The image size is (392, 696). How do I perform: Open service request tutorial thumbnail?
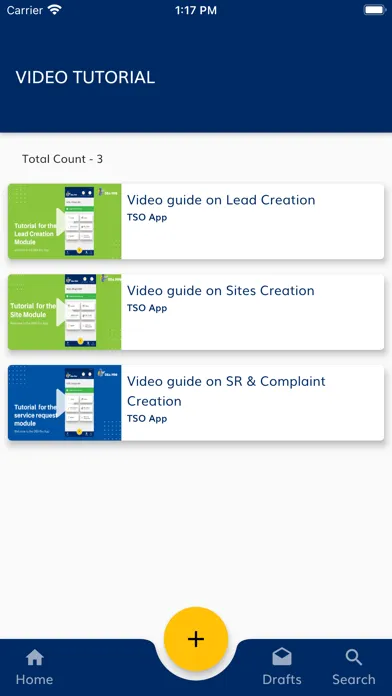(65, 403)
